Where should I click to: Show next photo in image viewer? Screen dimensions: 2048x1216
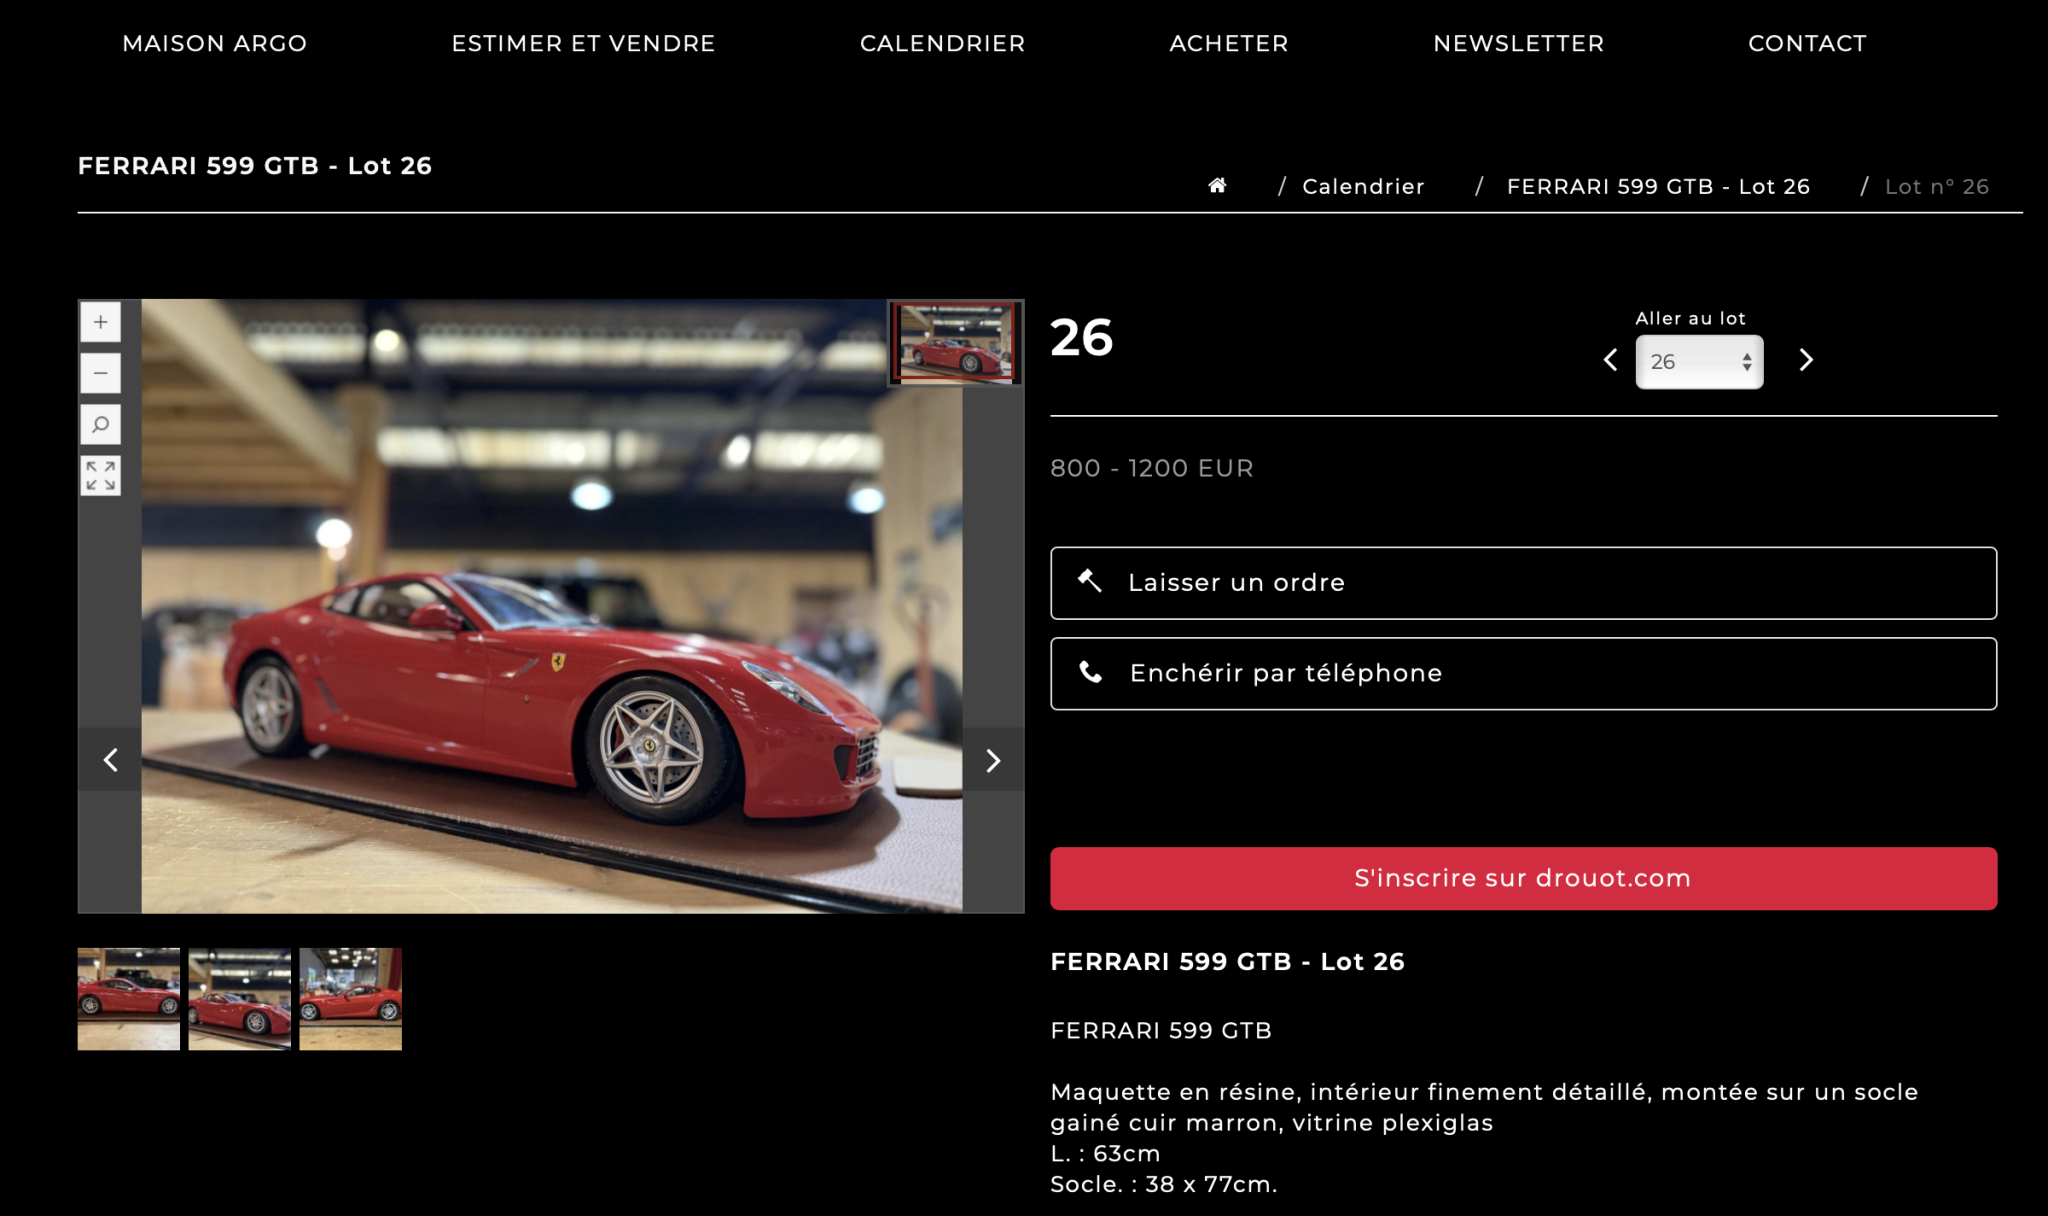[993, 760]
